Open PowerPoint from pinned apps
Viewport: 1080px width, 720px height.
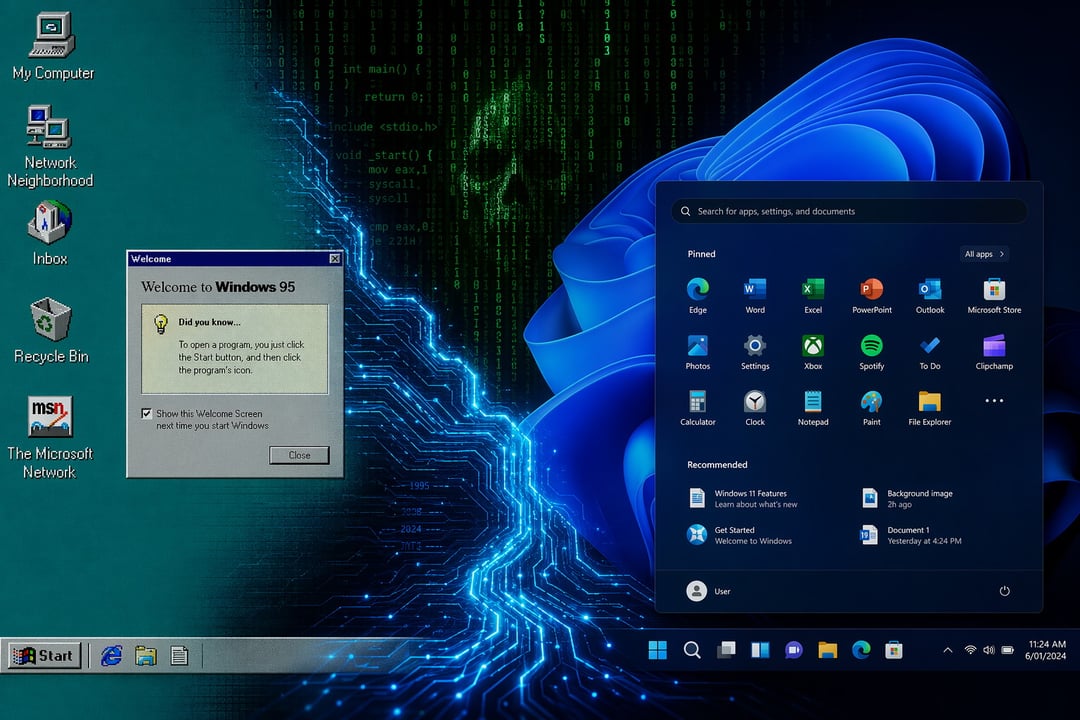(871, 296)
